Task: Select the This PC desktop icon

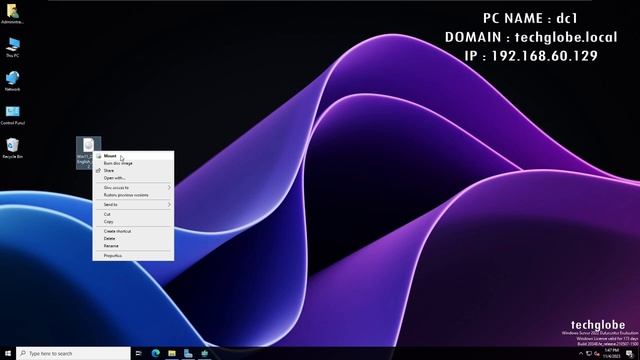Action: [13, 47]
